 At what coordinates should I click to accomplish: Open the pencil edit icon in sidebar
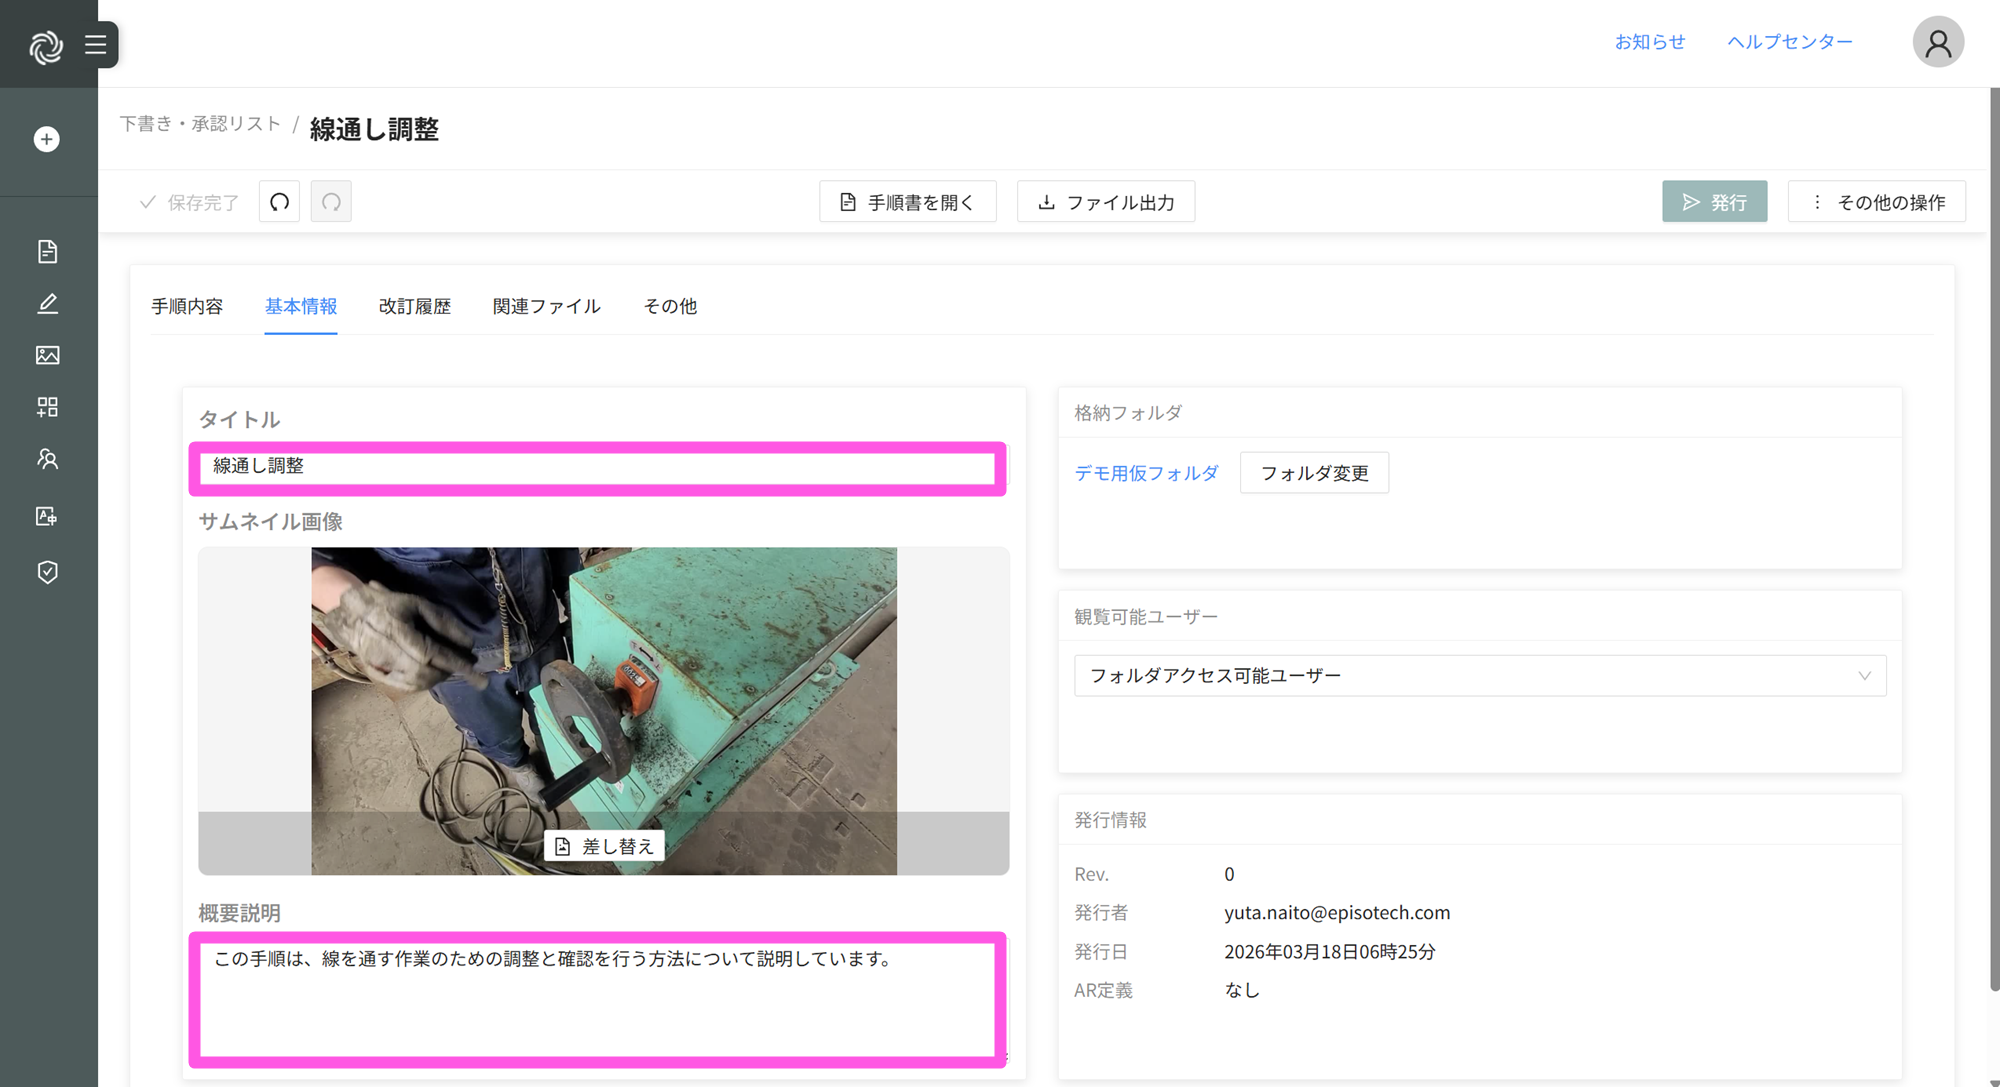[x=47, y=303]
